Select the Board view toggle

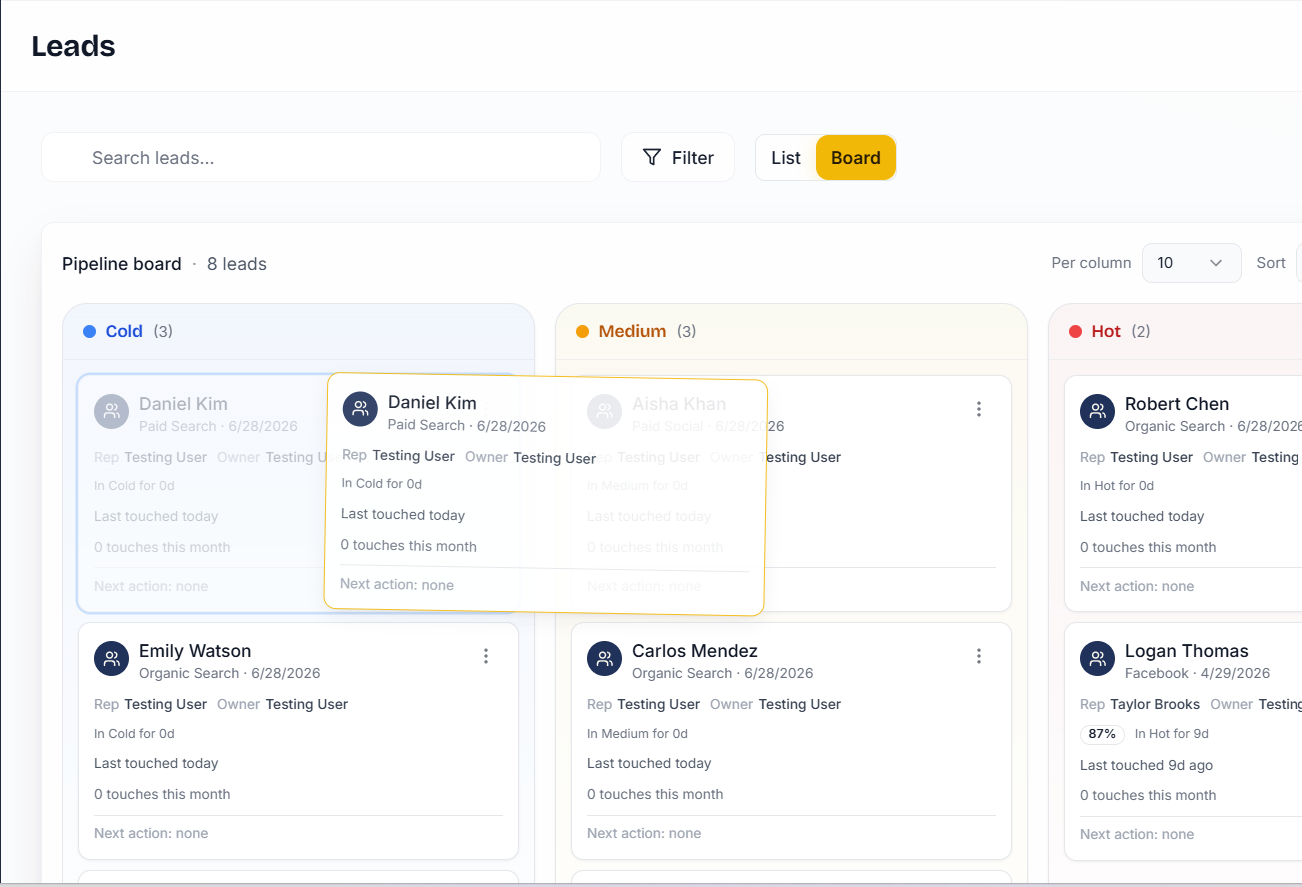coord(856,158)
